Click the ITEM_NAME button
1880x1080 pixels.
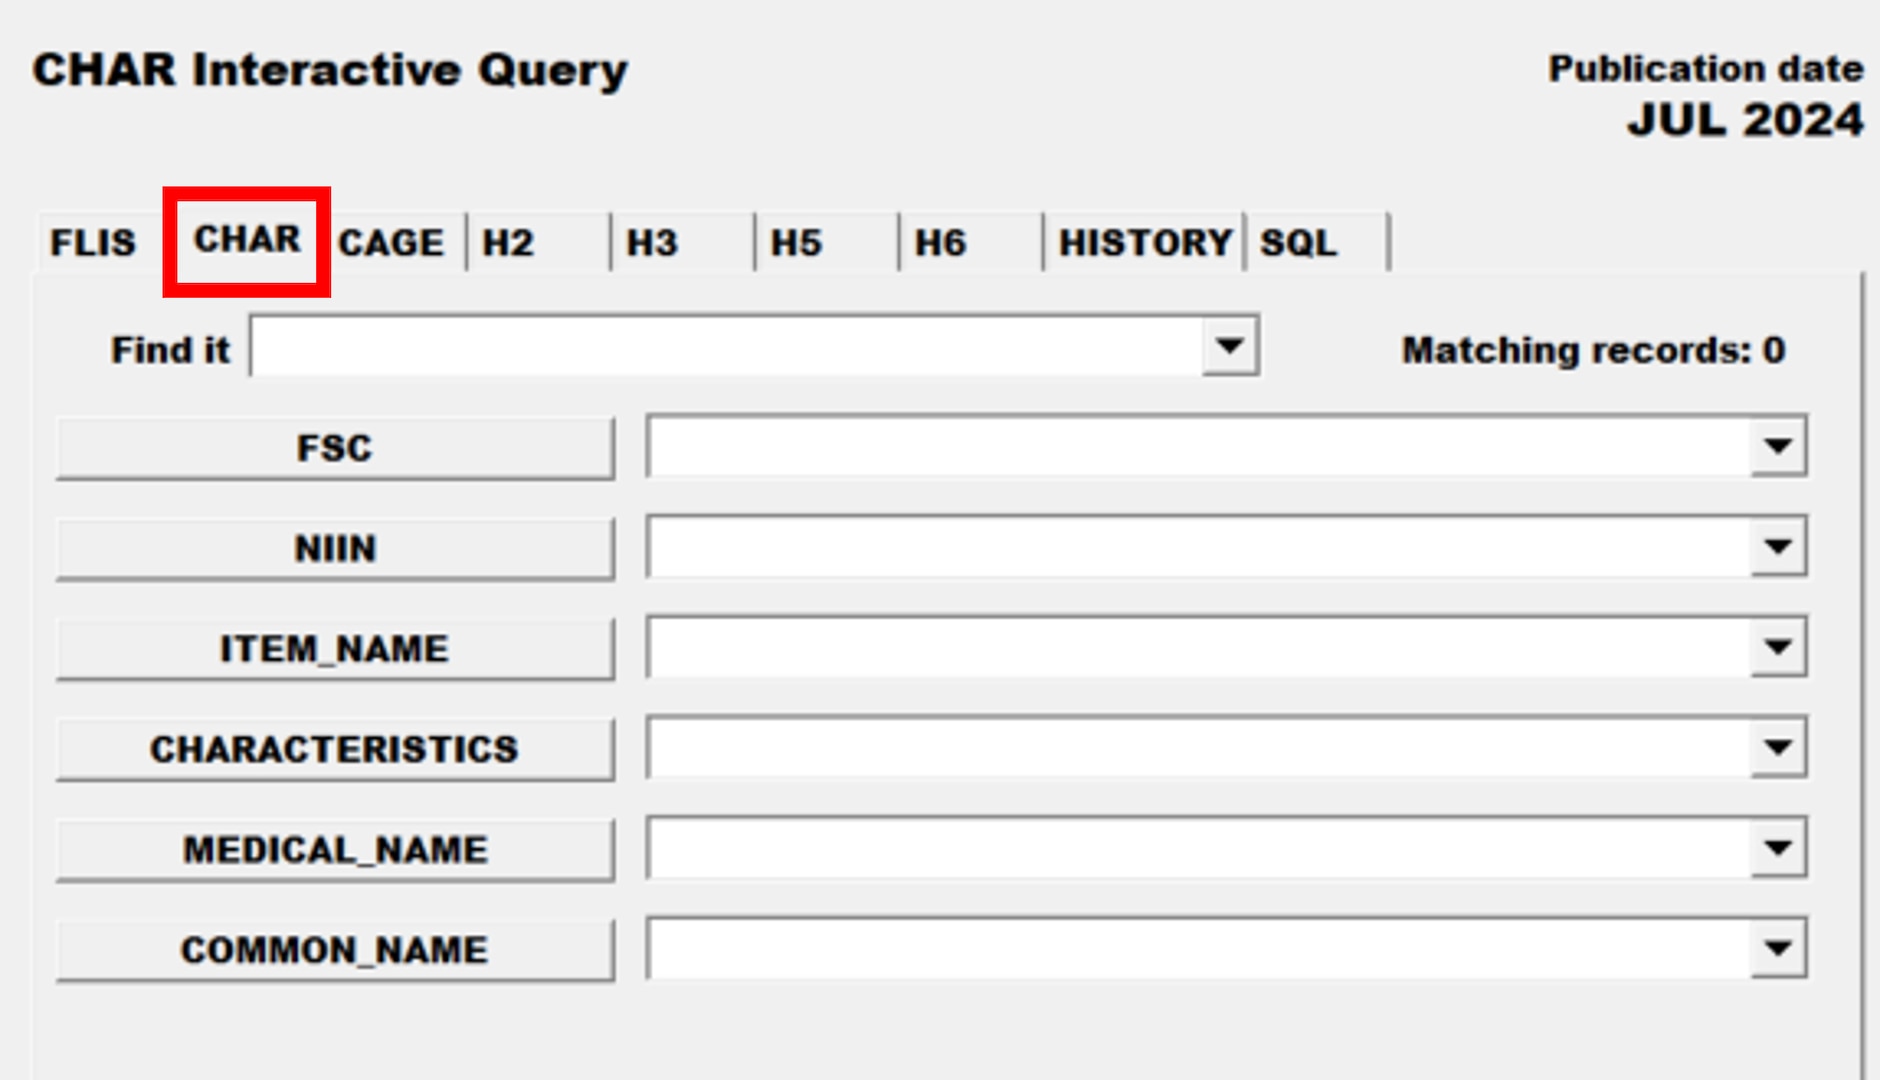click(335, 649)
